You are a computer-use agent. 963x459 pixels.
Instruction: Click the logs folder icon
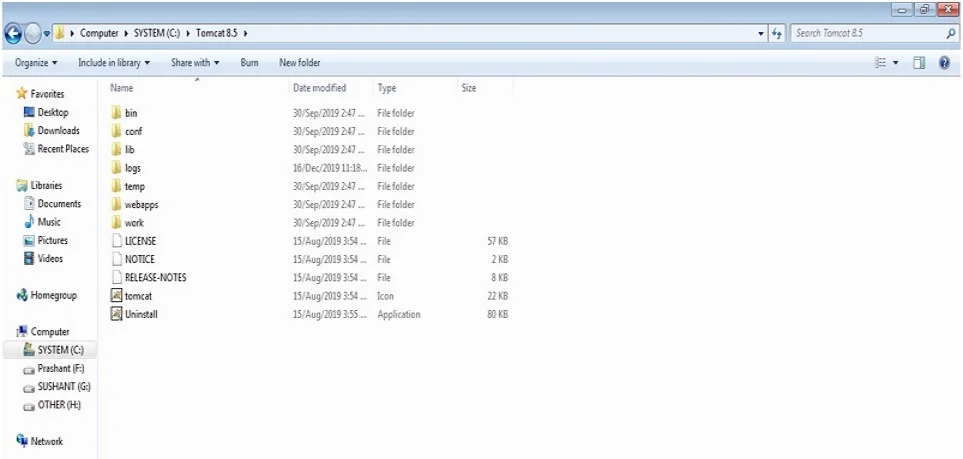(116, 168)
